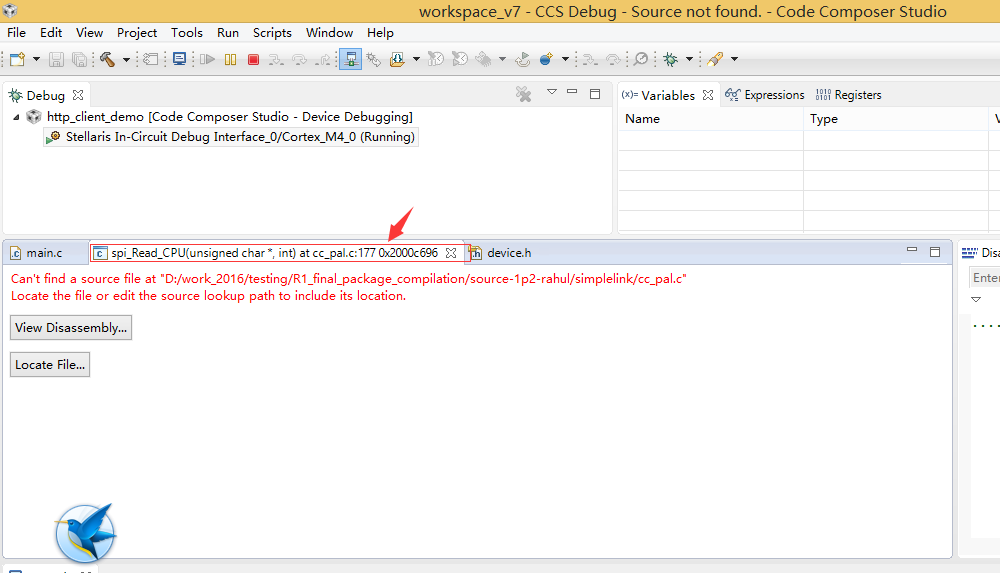This screenshot has width=1000, height=573.
Task: Click the Step Over icon
Action: click(x=299, y=59)
